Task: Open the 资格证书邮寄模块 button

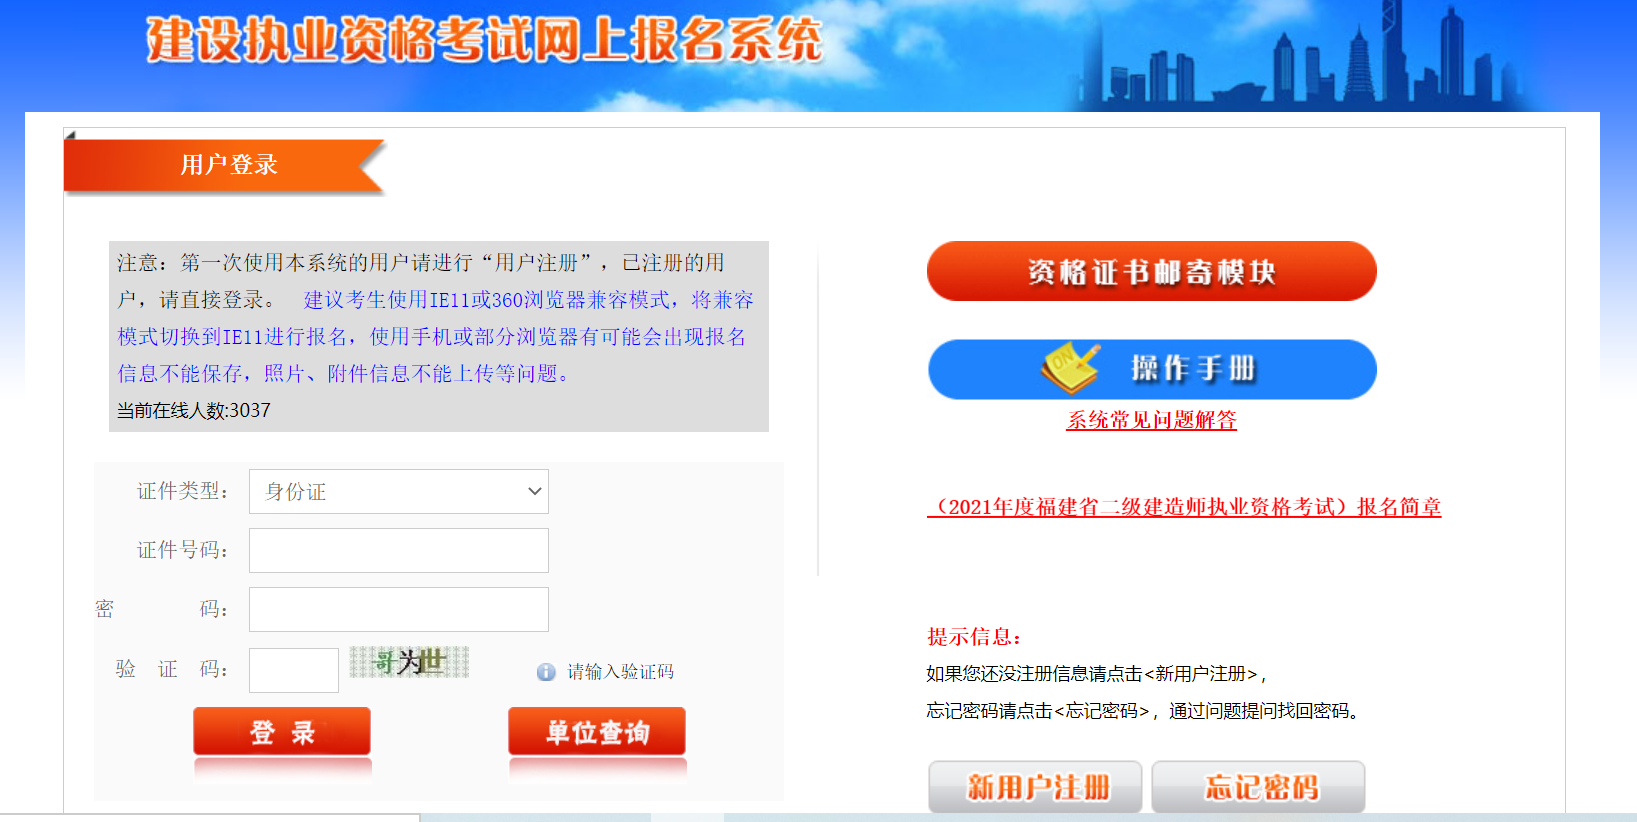Action: (x=1152, y=271)
